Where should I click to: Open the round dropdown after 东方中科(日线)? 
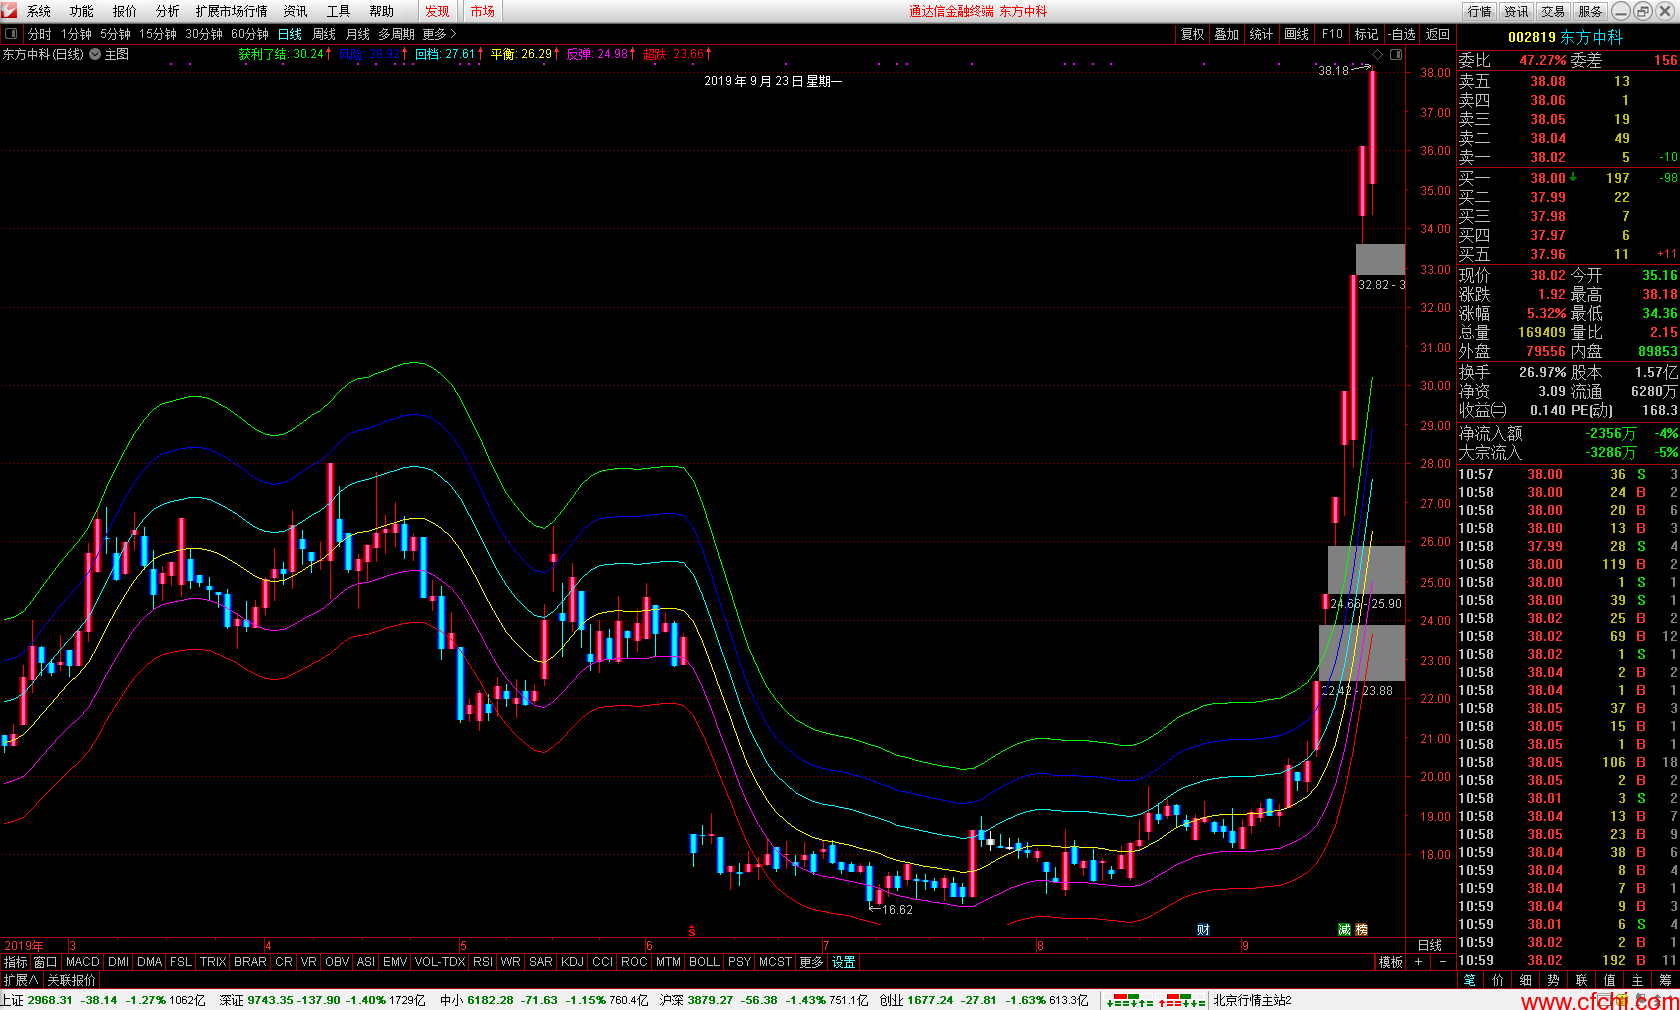pos(95,54)
